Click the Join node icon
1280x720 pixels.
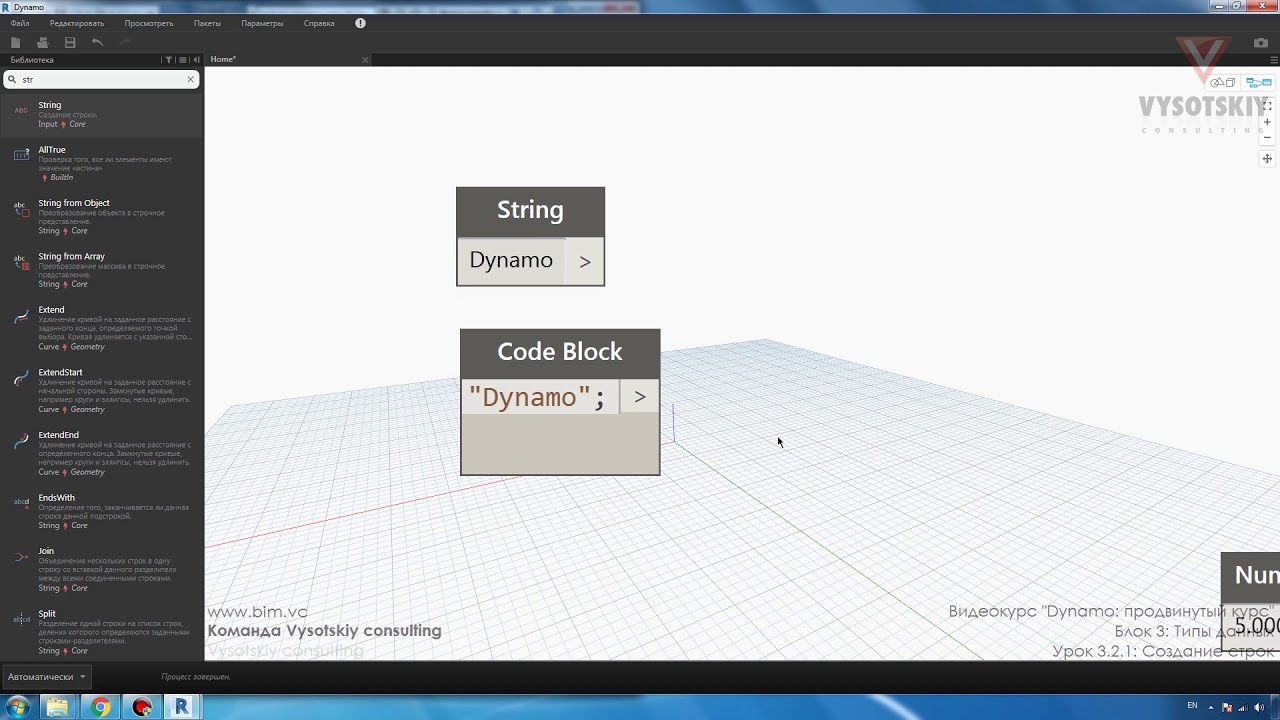(21, 556)
